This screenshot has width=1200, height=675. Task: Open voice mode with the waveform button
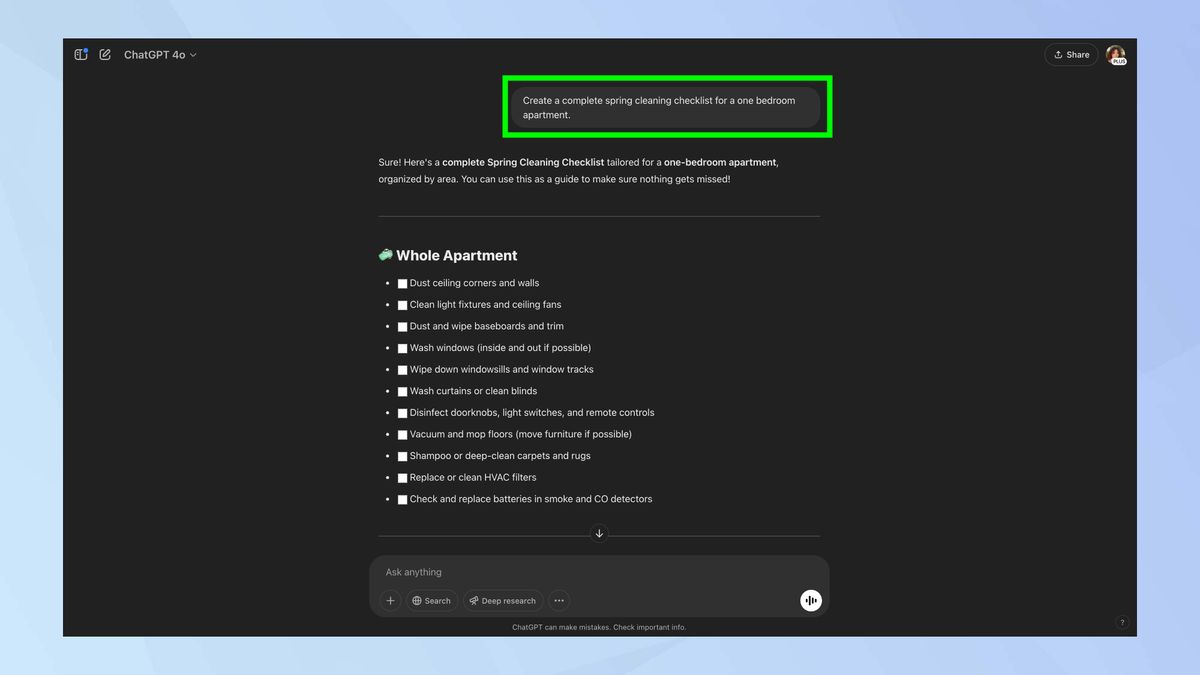coord(810,600)
